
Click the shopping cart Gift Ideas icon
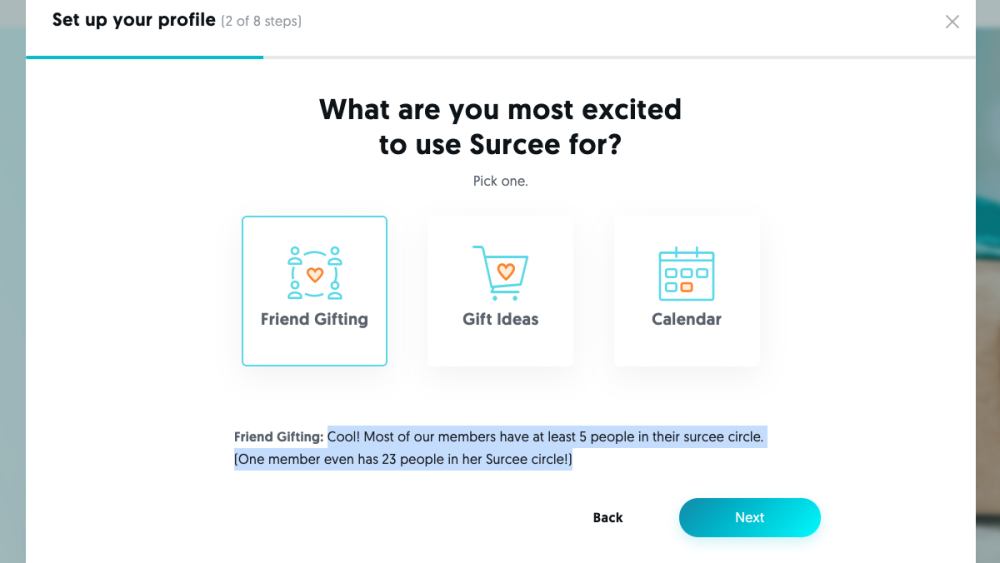[x=500, y=272]
